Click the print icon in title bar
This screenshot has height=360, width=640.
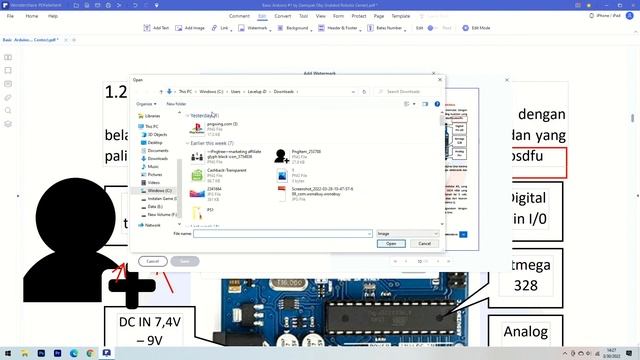(x=108, y=5)
